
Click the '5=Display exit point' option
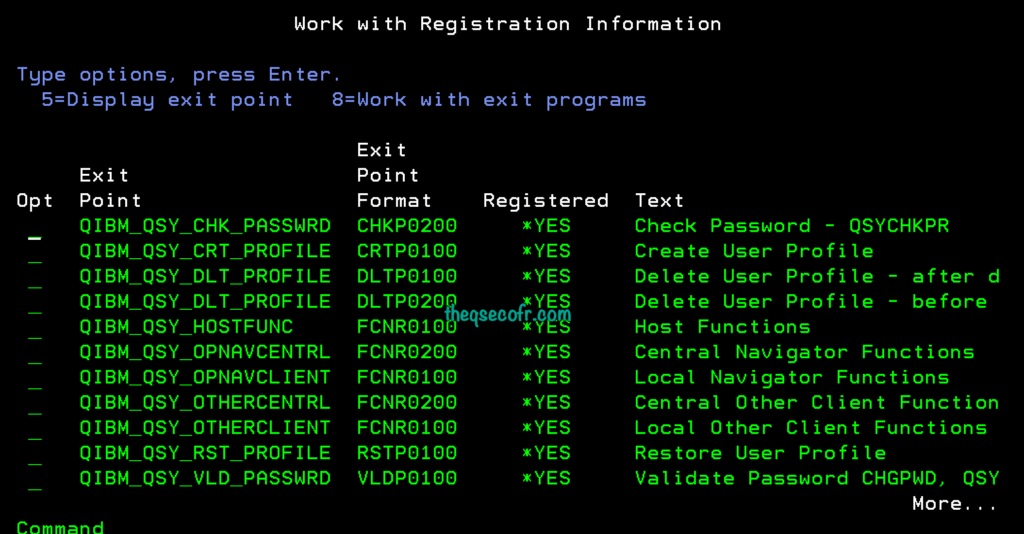[x=167, y=100]
